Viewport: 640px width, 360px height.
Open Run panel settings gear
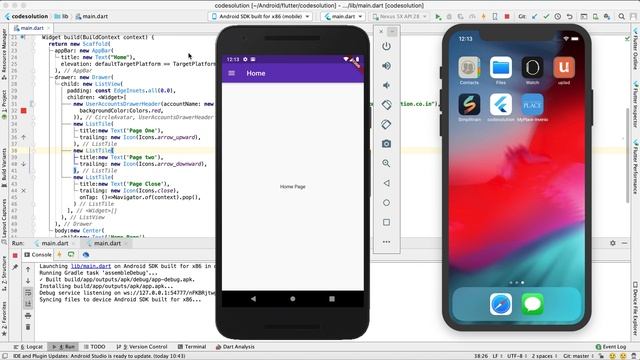(x=613, y=243)
